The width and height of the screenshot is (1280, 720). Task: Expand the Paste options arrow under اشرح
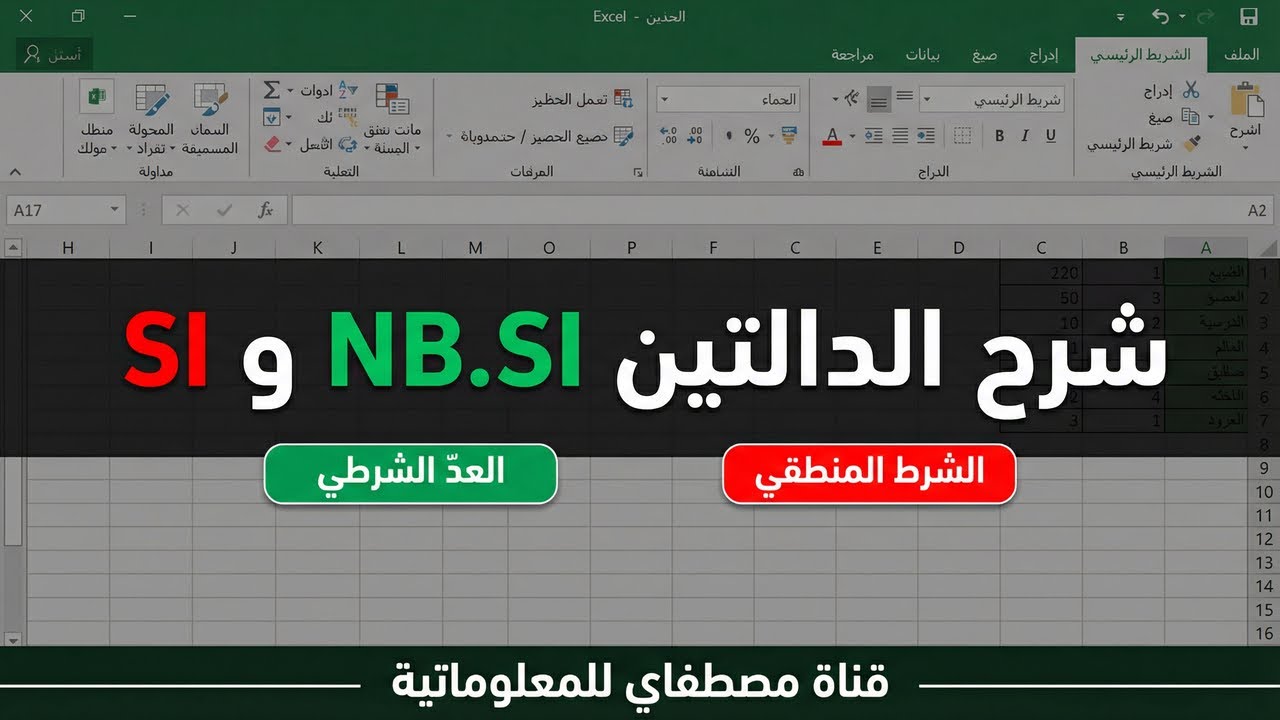1246,149
